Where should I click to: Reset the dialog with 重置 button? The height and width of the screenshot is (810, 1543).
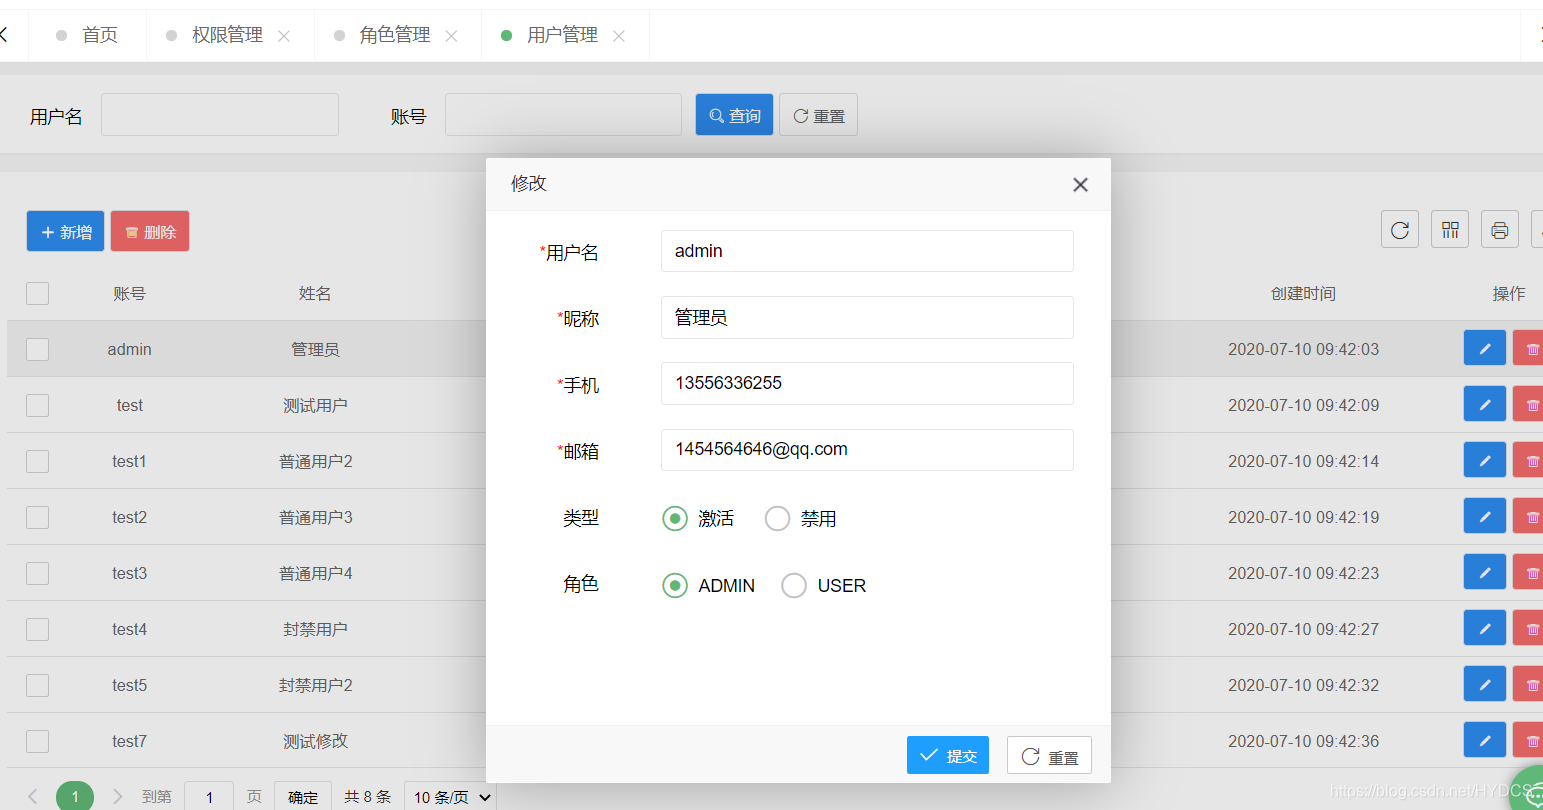pos(1048,755)
